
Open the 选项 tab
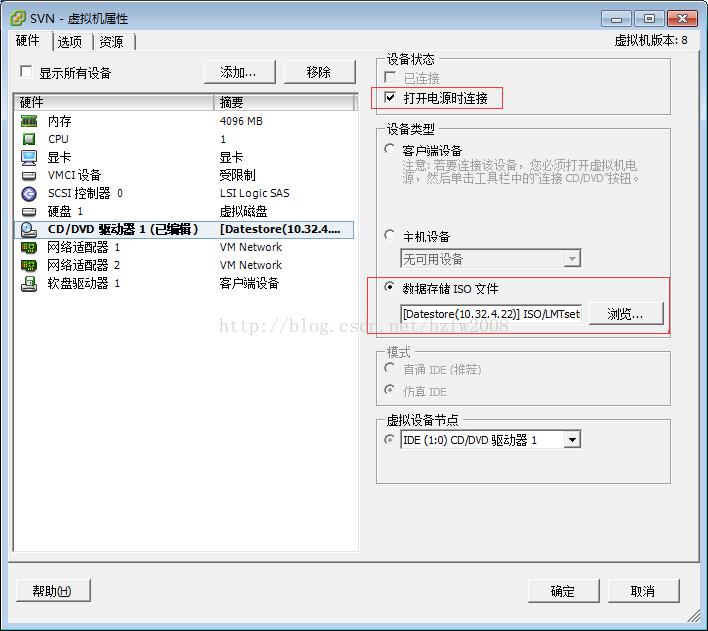pyautogui.click(x=70, y=42)
